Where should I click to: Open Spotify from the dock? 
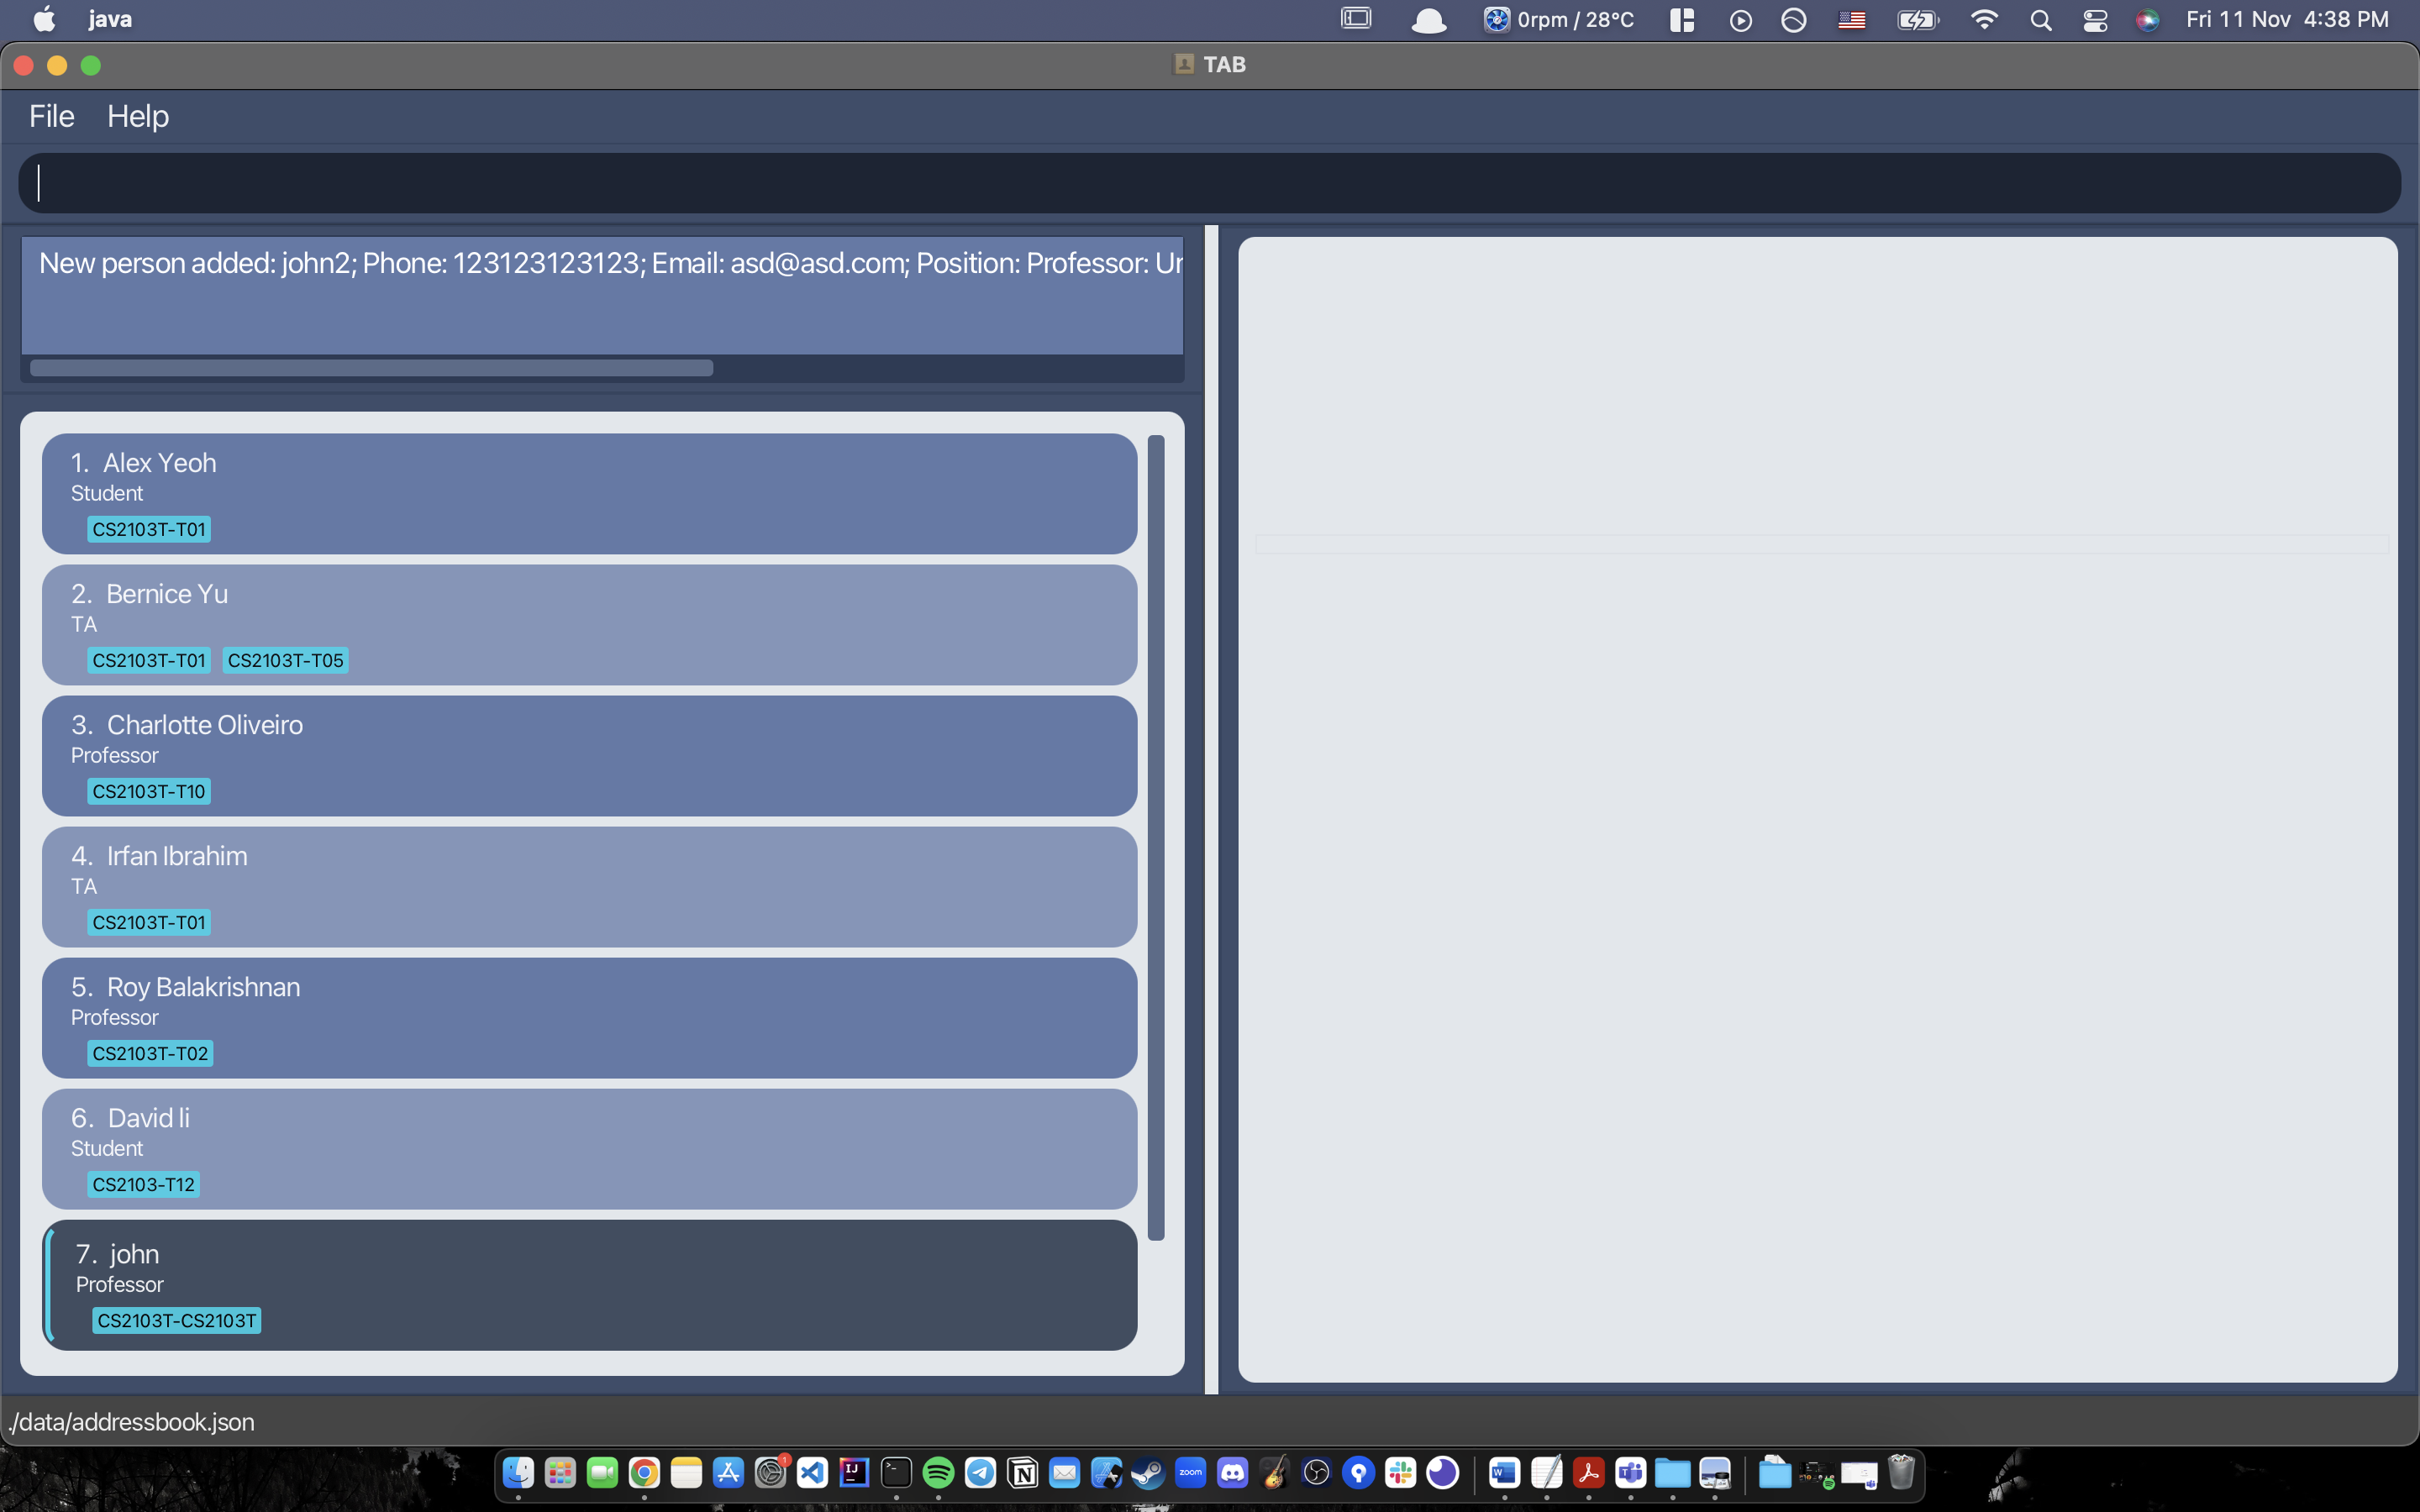tap(938, 1472)
